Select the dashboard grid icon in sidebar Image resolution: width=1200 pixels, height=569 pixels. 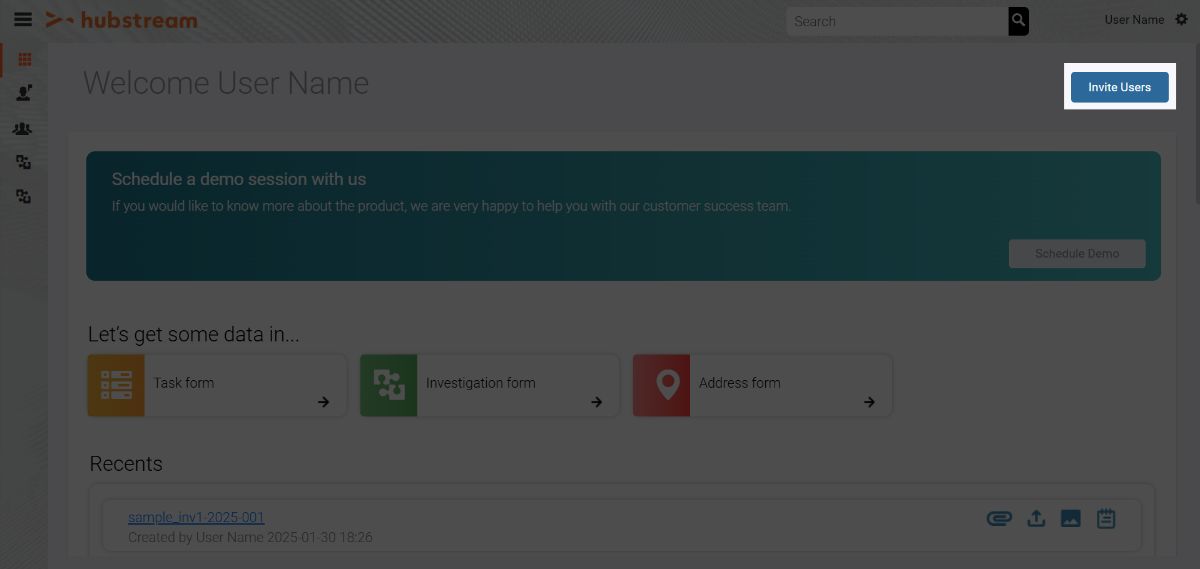pos(24,60)
